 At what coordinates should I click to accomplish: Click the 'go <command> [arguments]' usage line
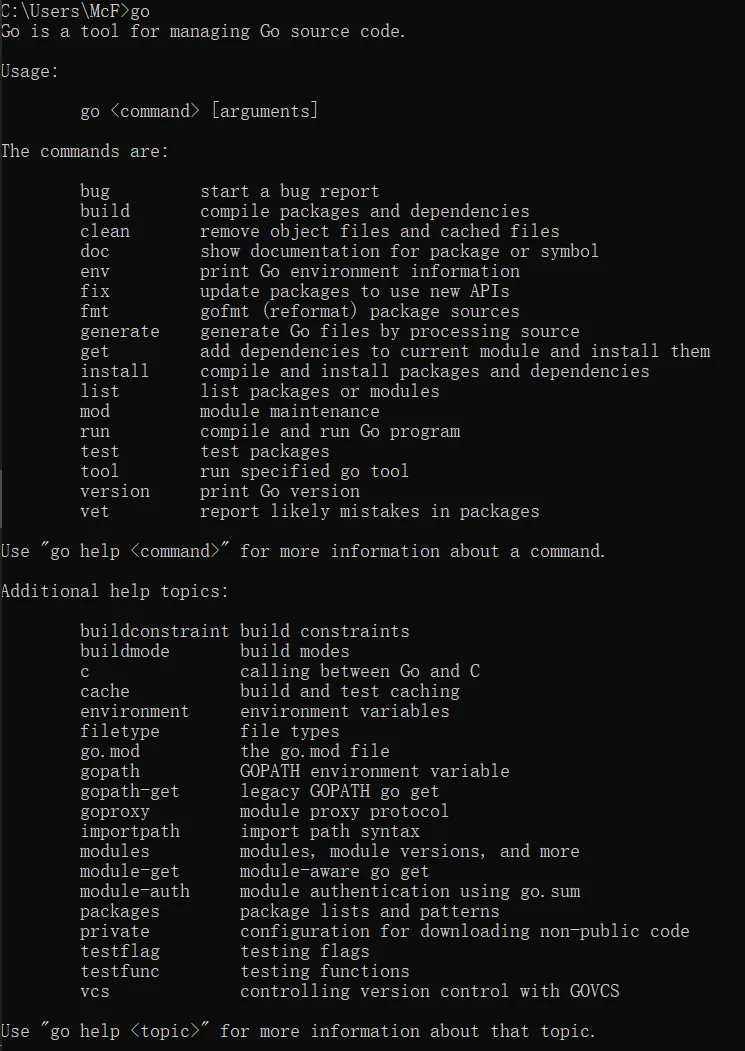pos(199,111)
